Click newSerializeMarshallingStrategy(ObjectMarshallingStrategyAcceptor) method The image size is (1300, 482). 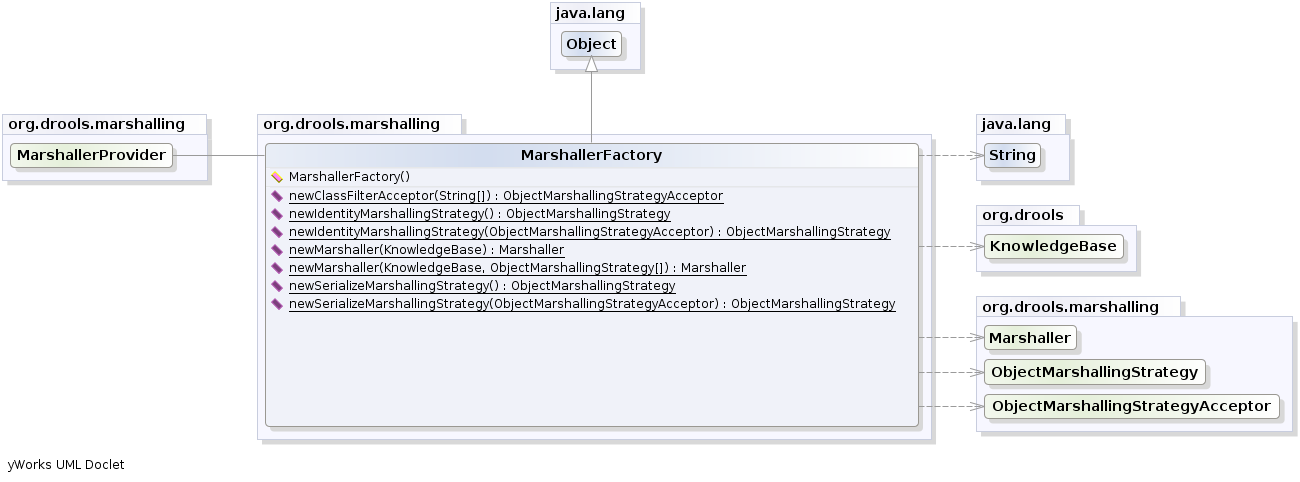tap(591, 304)
